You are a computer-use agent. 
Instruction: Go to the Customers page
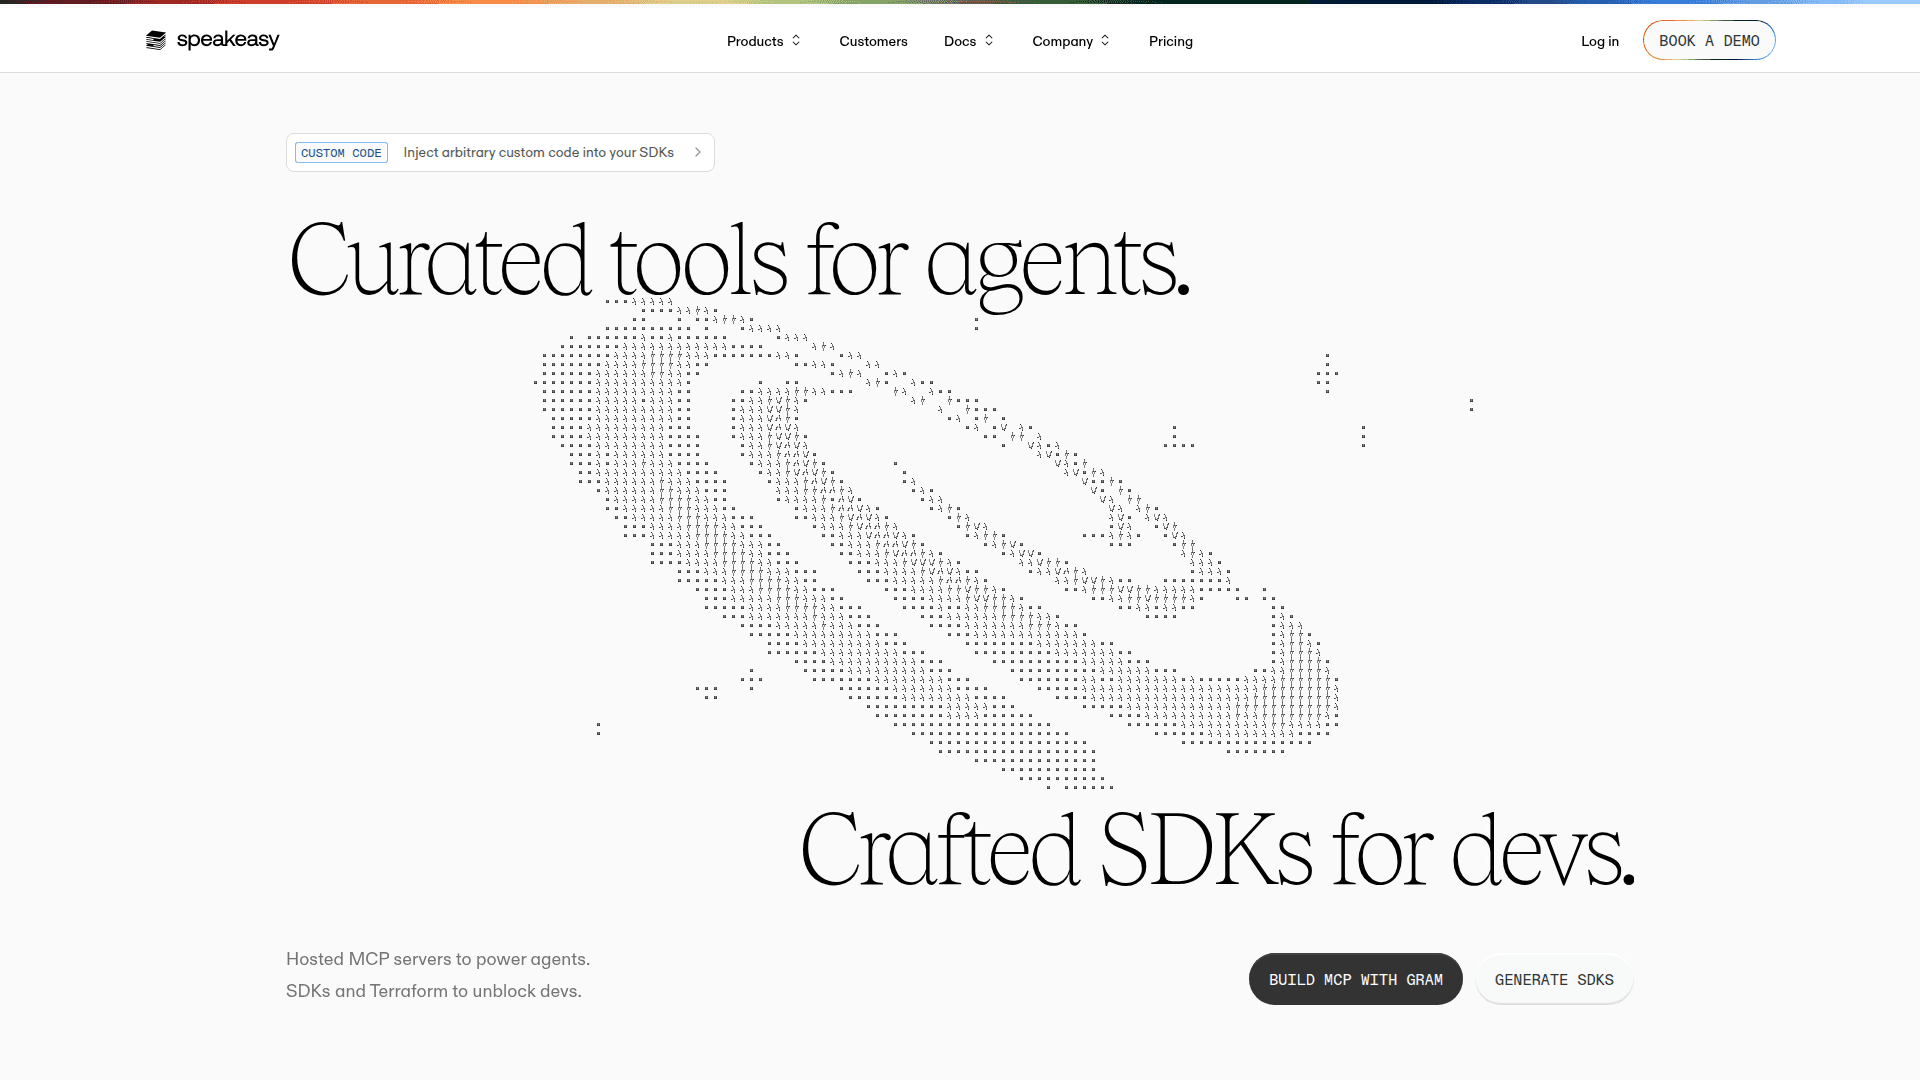pos(873,41)
